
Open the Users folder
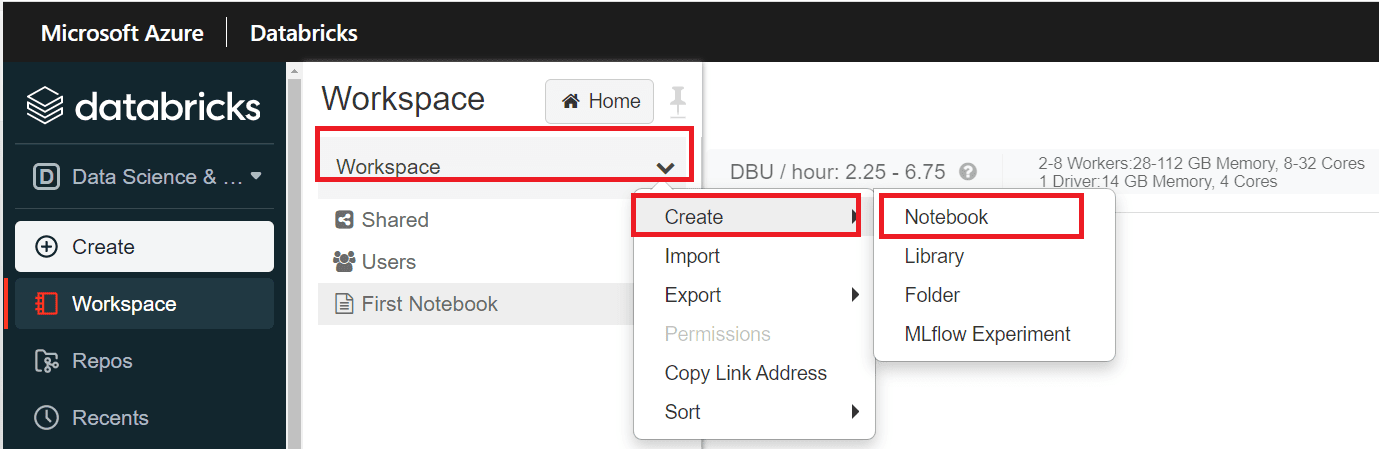click(388, 262)
